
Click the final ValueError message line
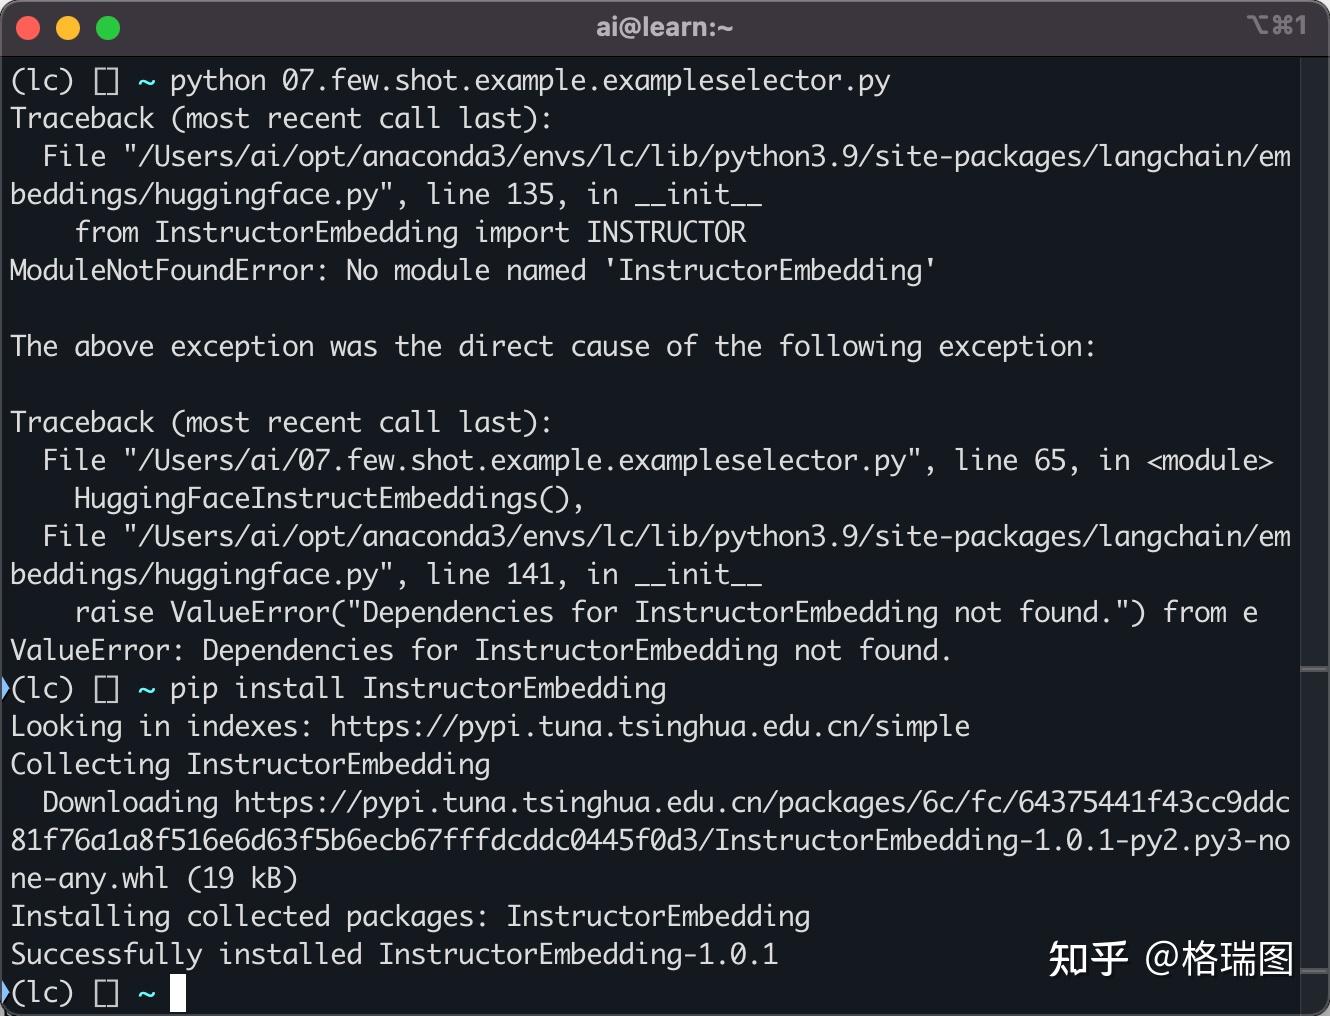(x=480, y=651)
